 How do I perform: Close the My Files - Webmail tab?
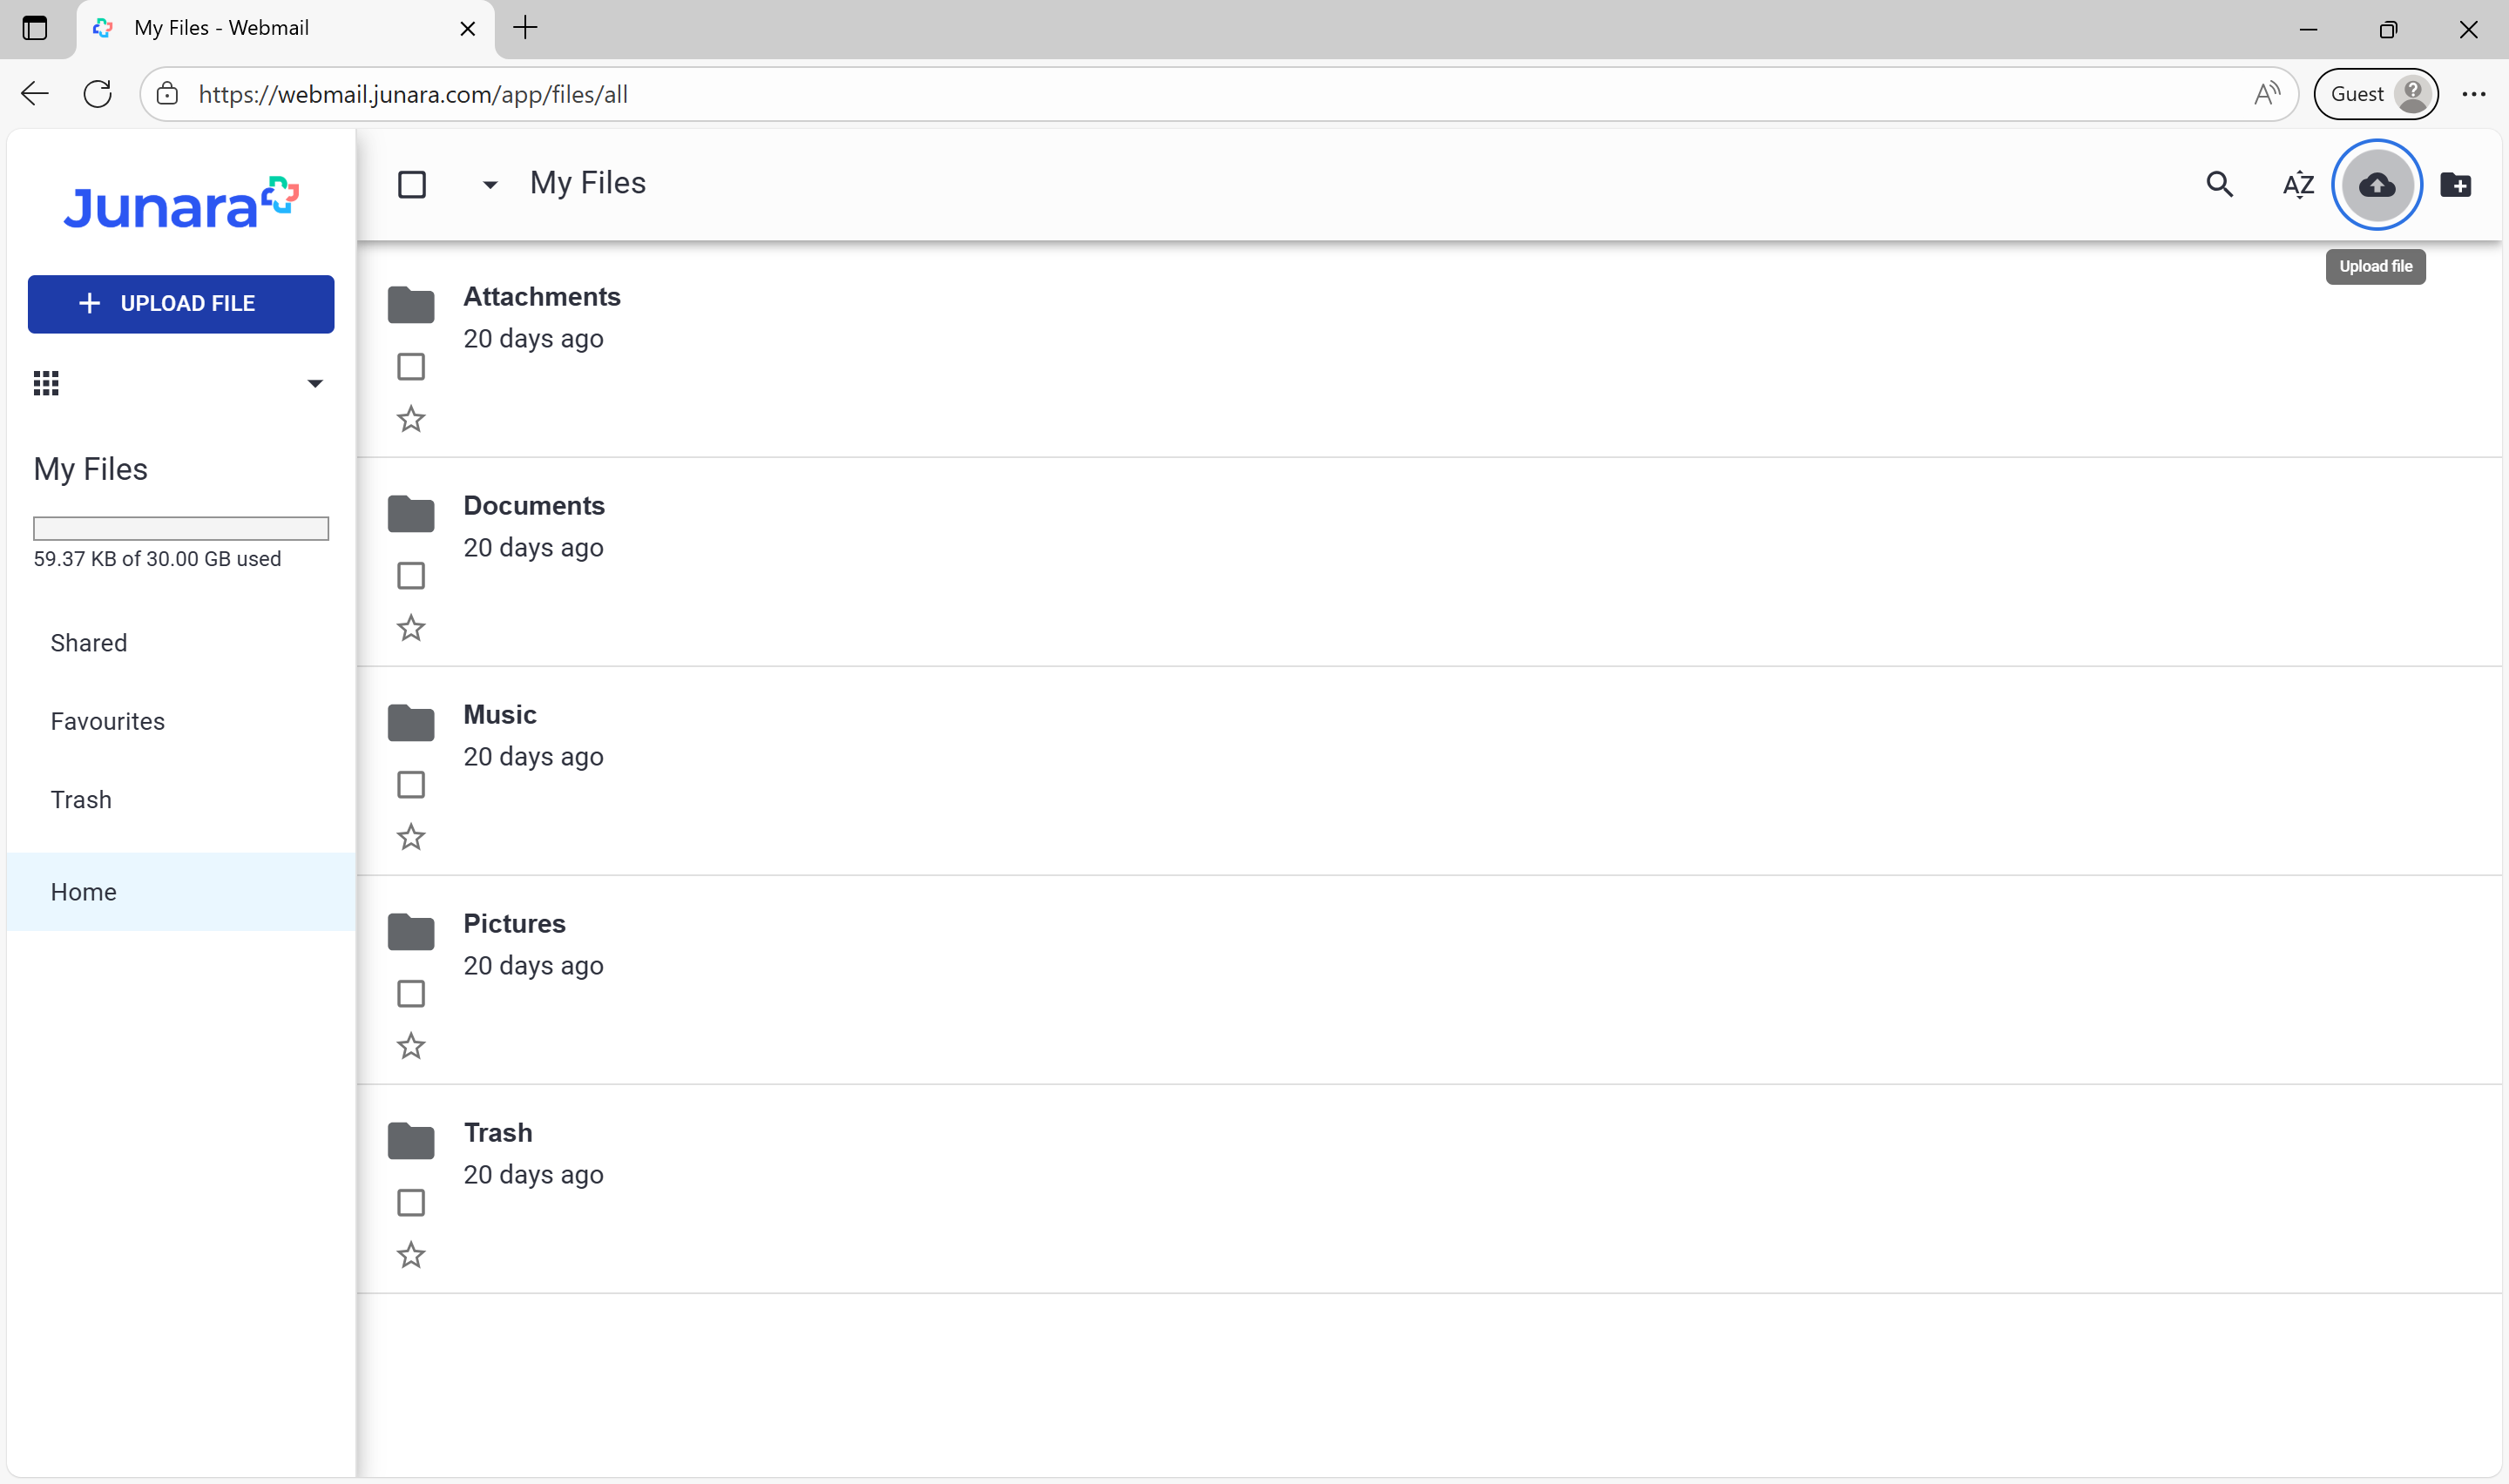467,29
